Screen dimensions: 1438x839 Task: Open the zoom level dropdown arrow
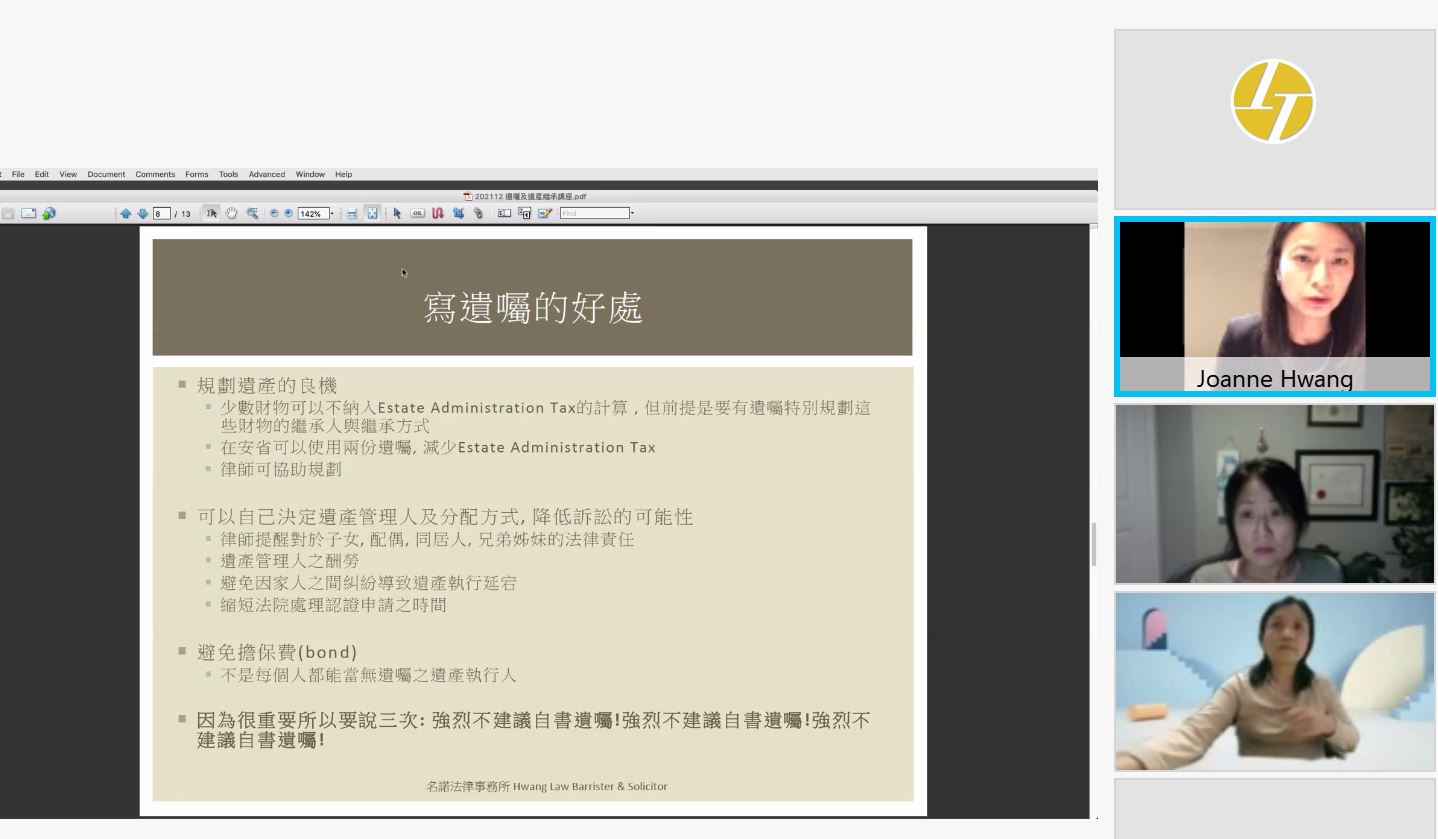(x=332, y=213)
